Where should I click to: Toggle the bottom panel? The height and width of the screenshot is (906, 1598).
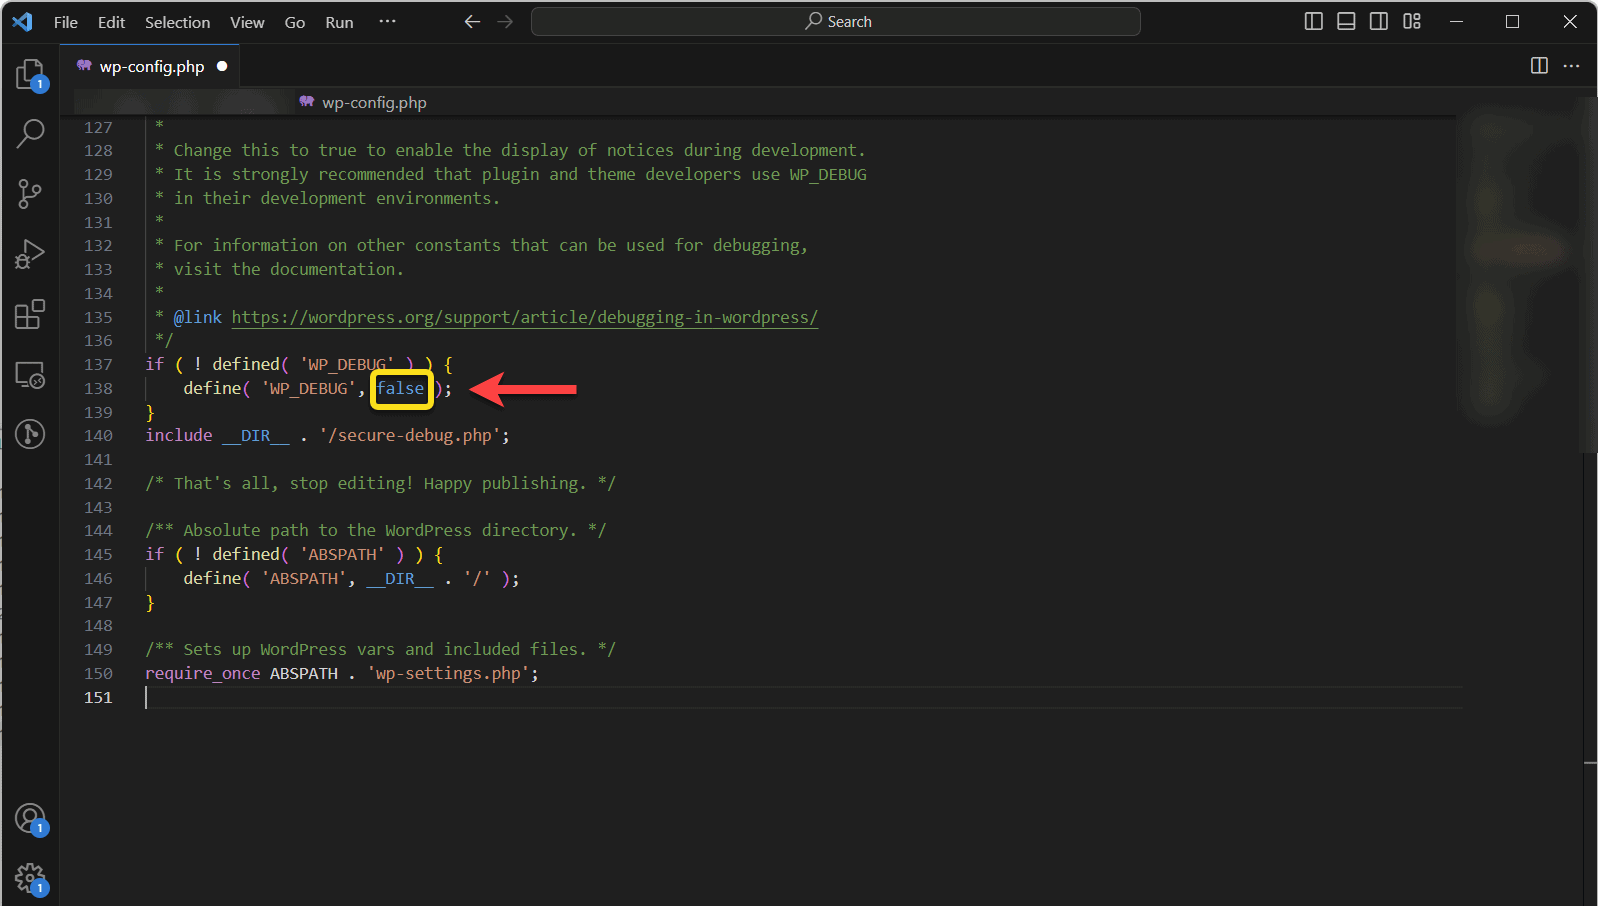pyautogui.click(x=1346, y=21)
